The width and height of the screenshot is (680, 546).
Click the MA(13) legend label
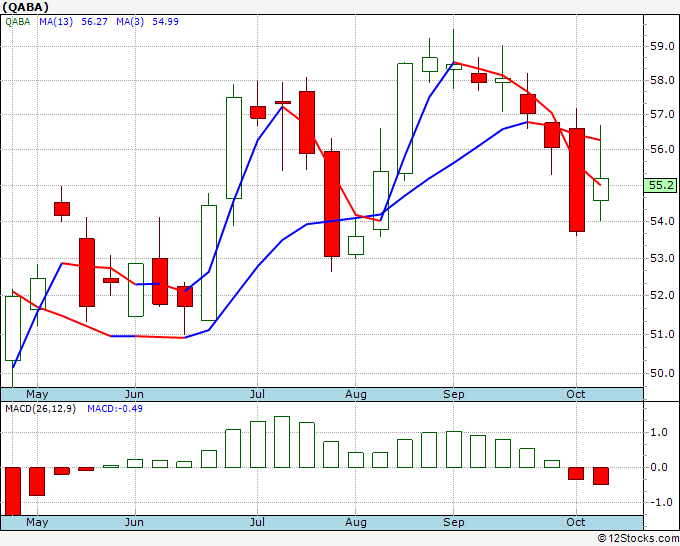click(x=56, y=22)
